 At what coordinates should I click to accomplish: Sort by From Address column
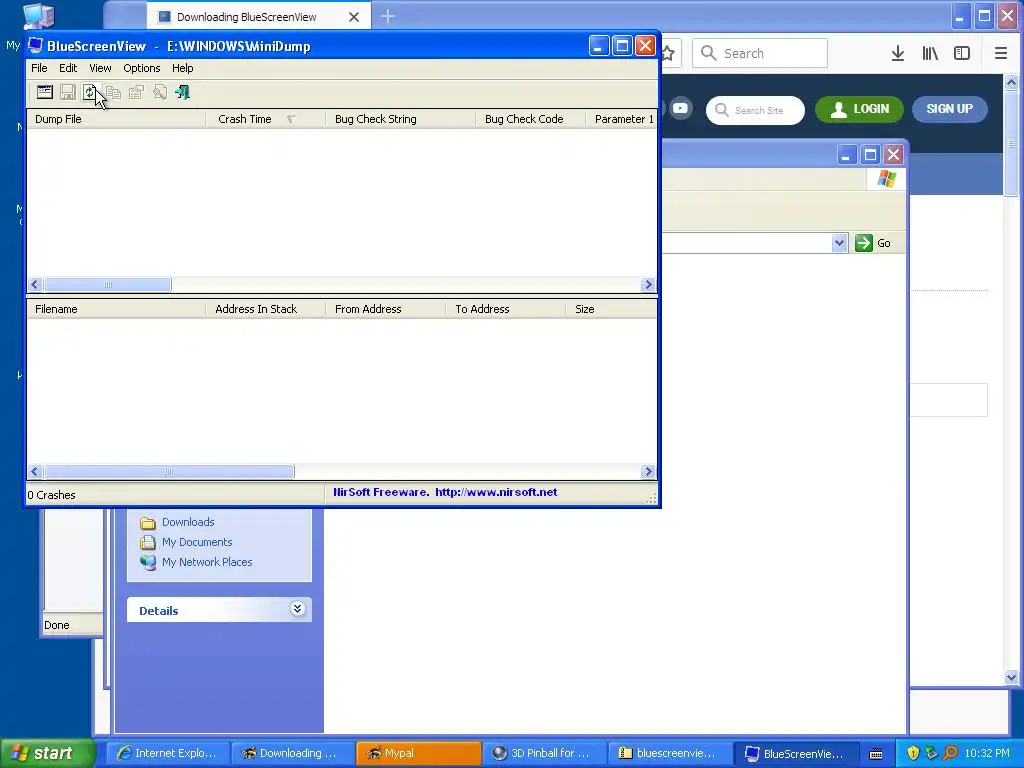(x=385, y=309)
